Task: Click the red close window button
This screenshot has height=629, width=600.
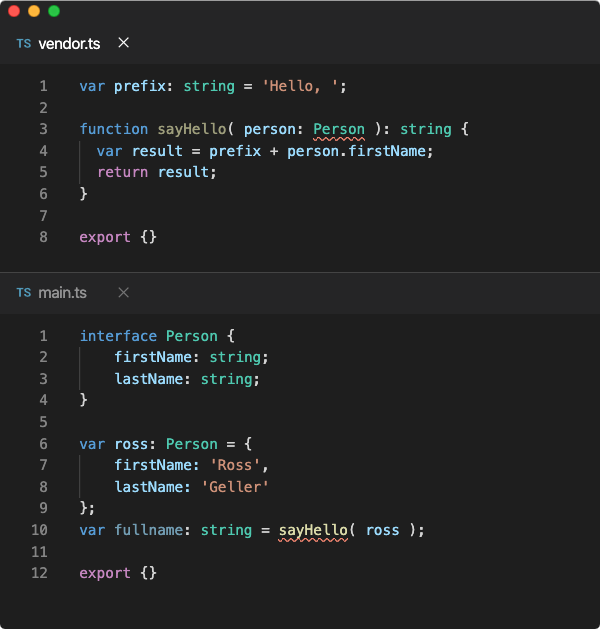Action: pyautogui.click(x=14, y=11)
